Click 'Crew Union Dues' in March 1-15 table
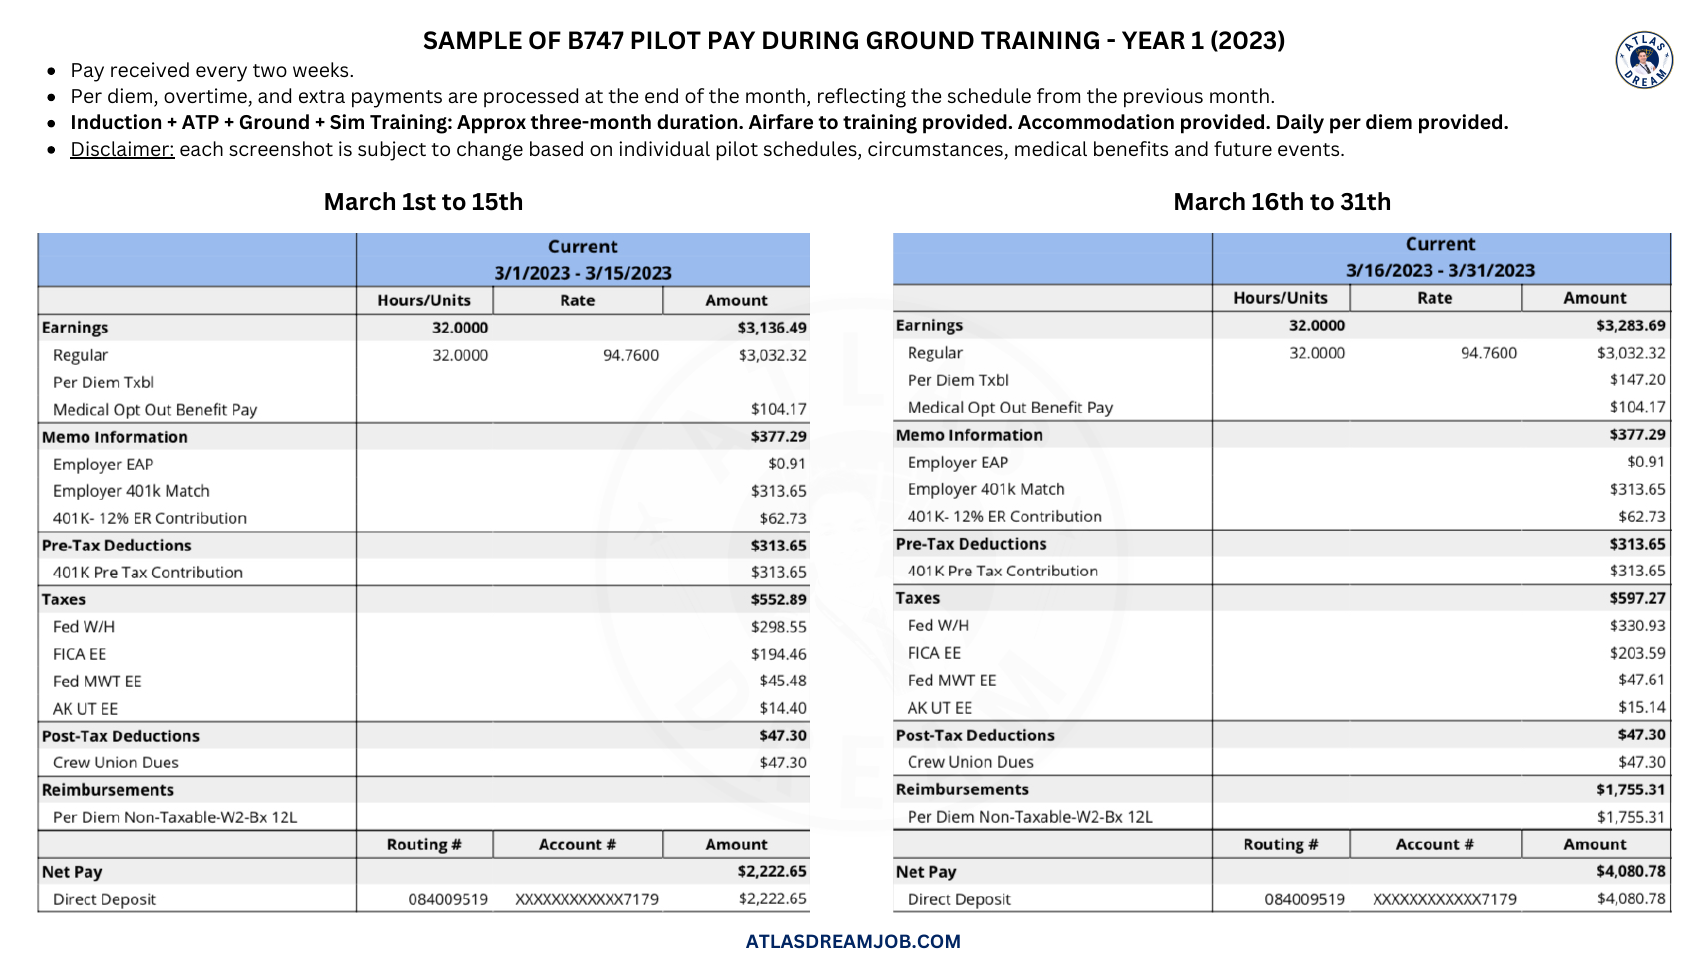The image size is (1708, 960). tap(116, 762)
